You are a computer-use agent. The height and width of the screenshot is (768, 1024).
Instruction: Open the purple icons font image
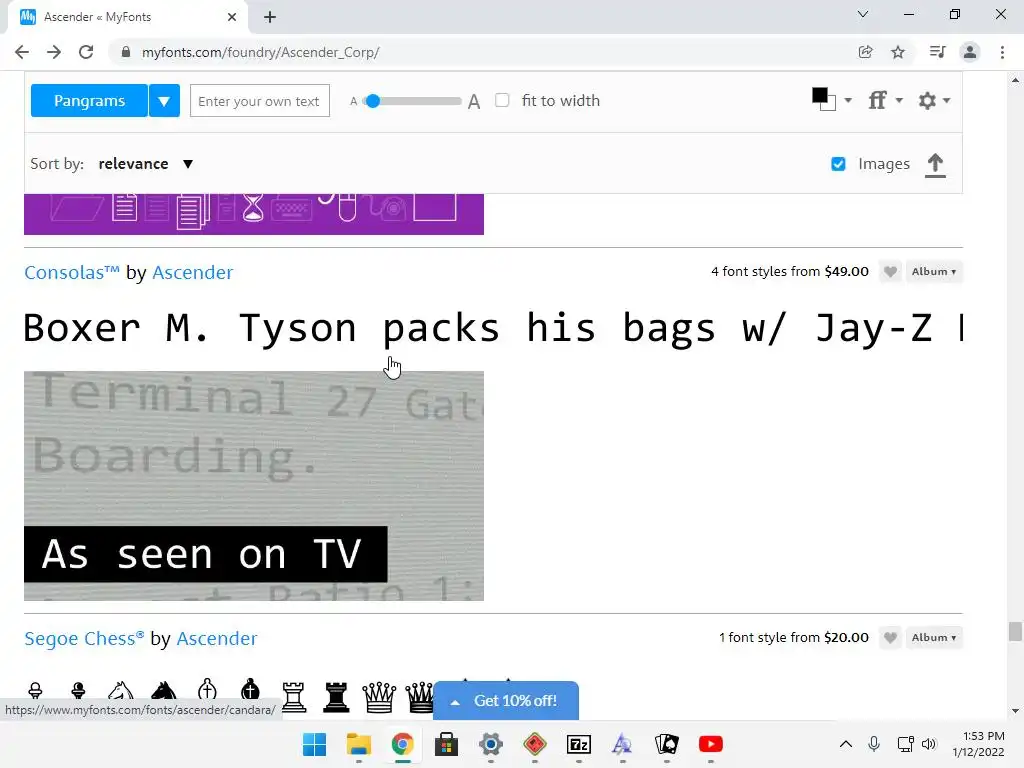[x=253, y=214]
